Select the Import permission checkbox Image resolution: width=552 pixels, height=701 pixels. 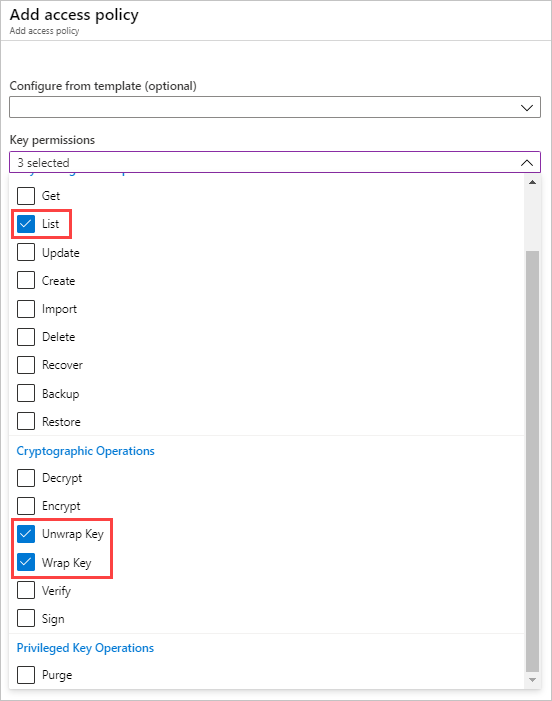point(26,309)
